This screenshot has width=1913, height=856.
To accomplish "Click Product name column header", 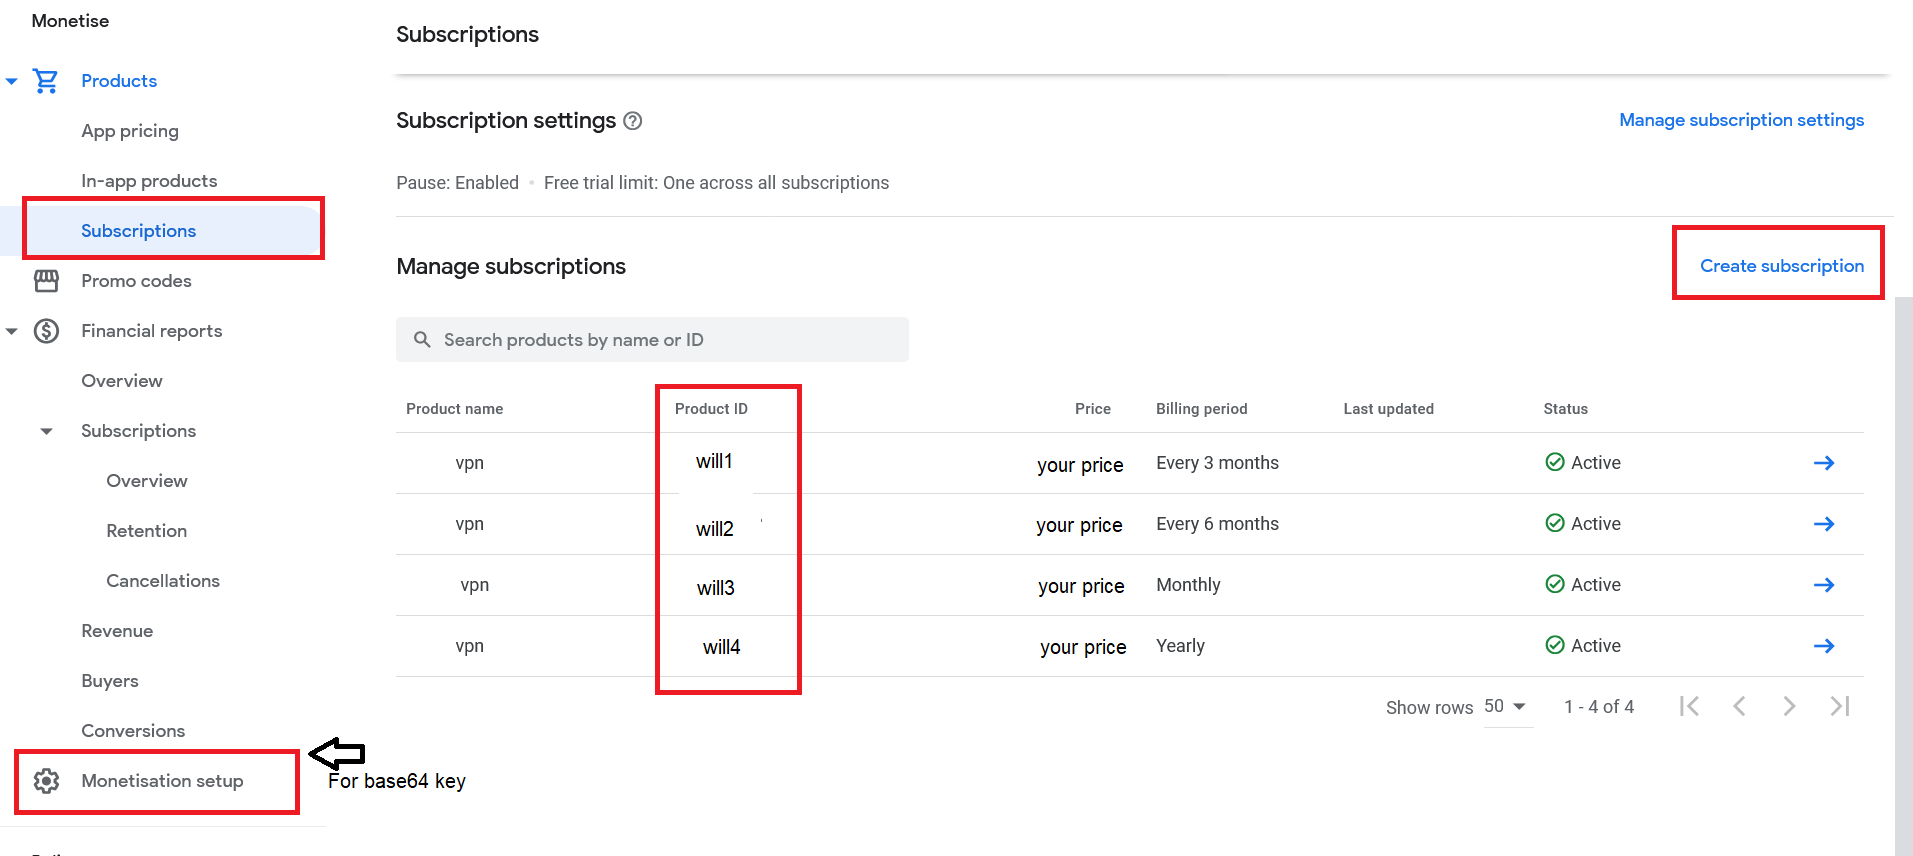I will (x=455, y=409).
